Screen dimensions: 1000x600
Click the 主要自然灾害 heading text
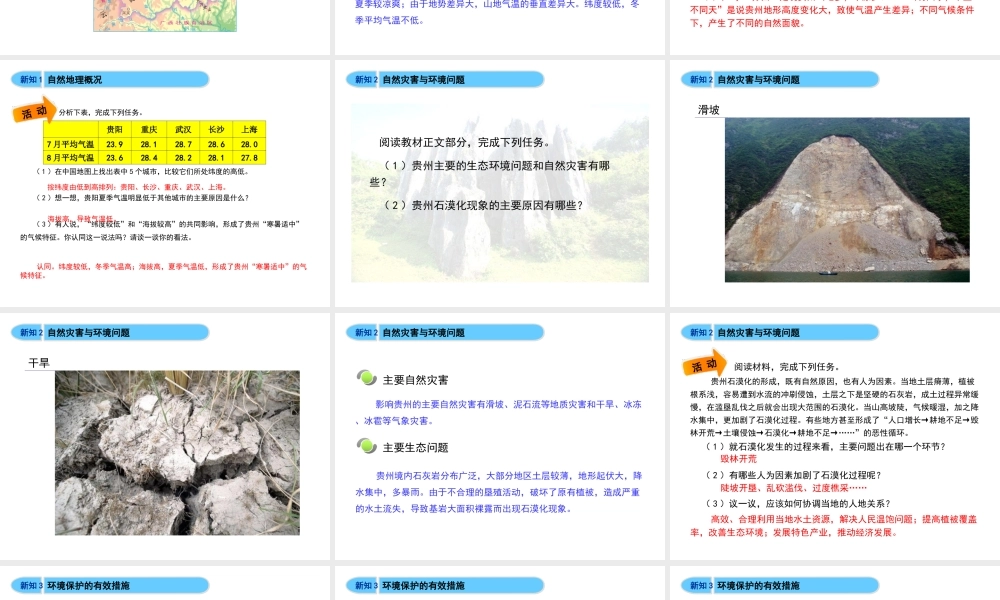[x=415, y=380]
